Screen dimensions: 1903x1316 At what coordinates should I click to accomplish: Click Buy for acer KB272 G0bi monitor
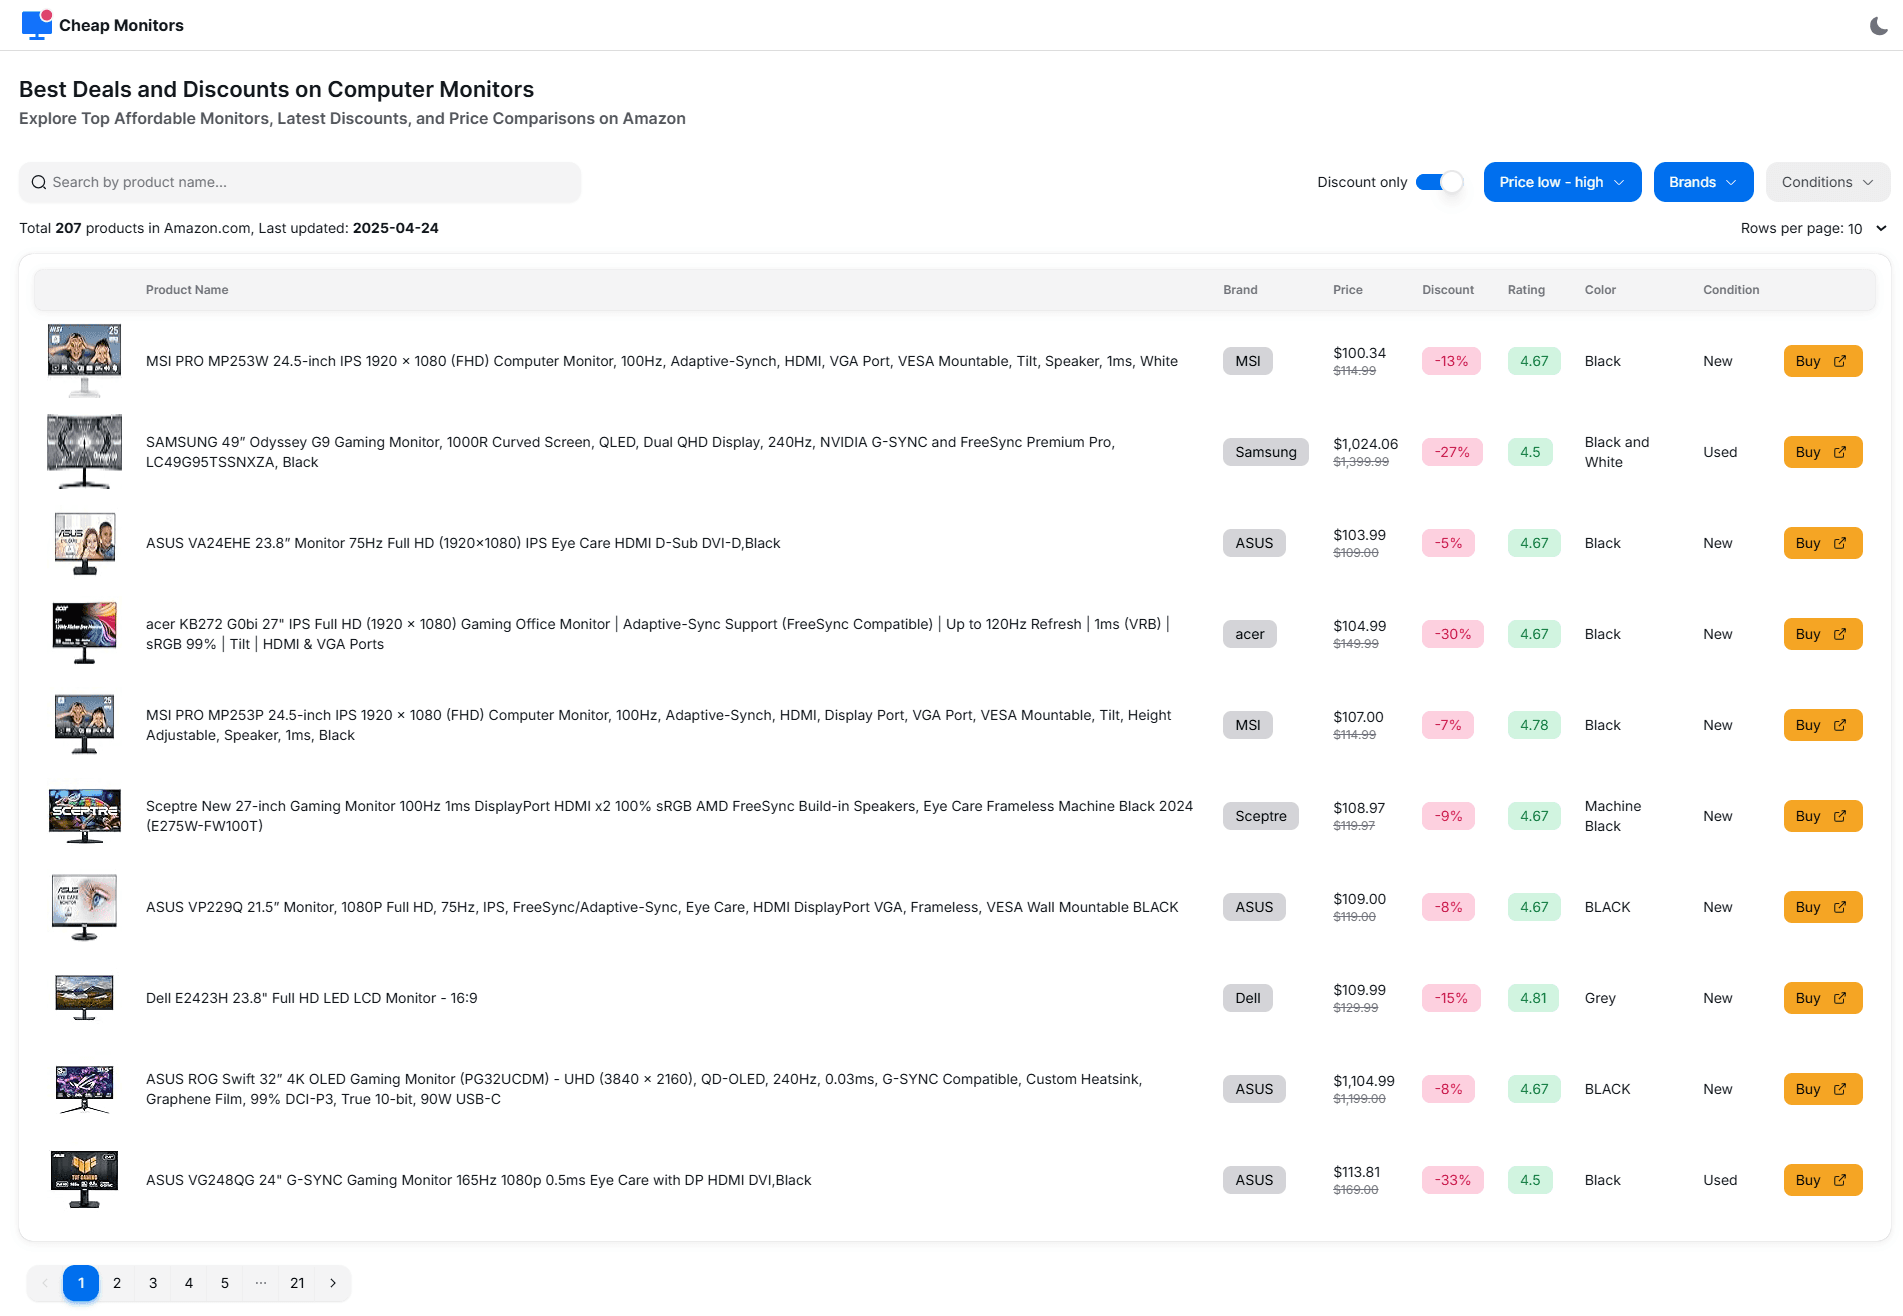1822,634
